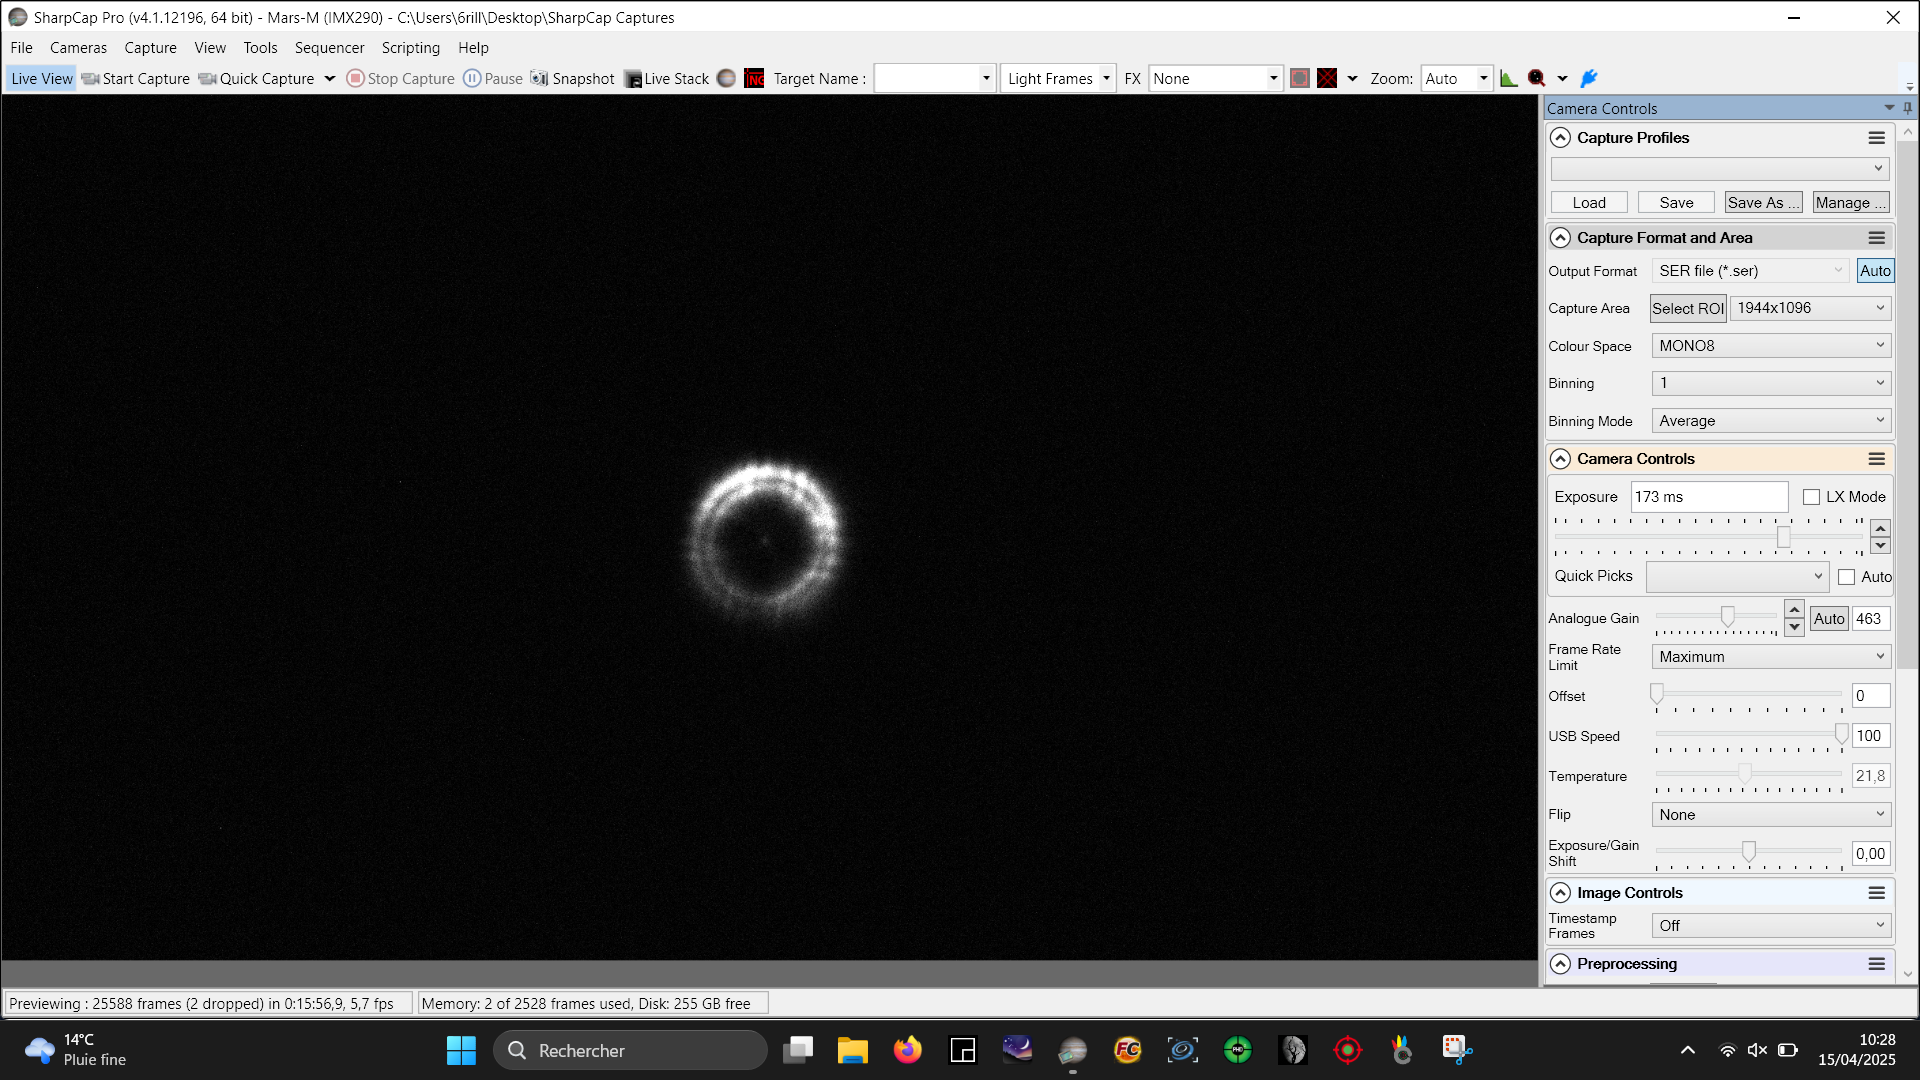
Task: Click Start Capture in the toolbar
Action: (x=136, y=79)
